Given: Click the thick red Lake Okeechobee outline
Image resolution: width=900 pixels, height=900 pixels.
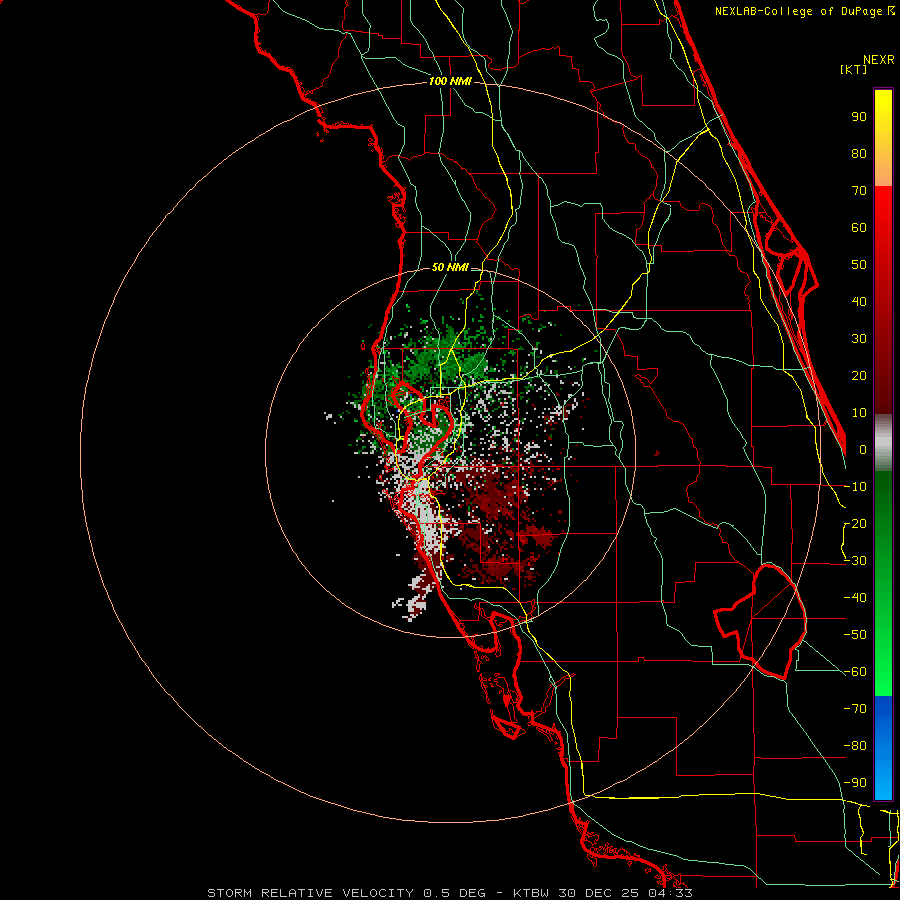Looking at the screenshot, I should (763, 623).
